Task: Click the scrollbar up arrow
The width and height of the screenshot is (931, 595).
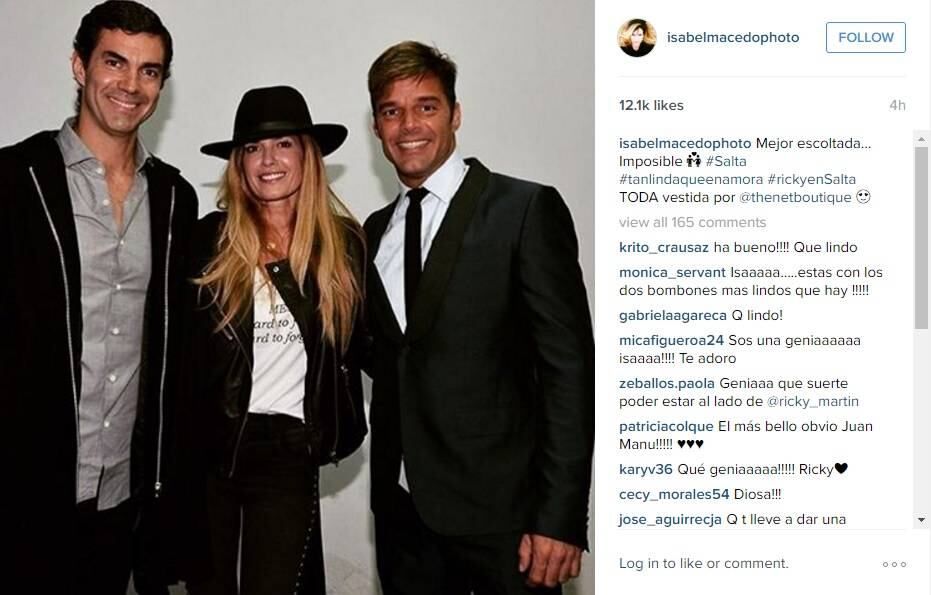Action: (x=922, y=139)
